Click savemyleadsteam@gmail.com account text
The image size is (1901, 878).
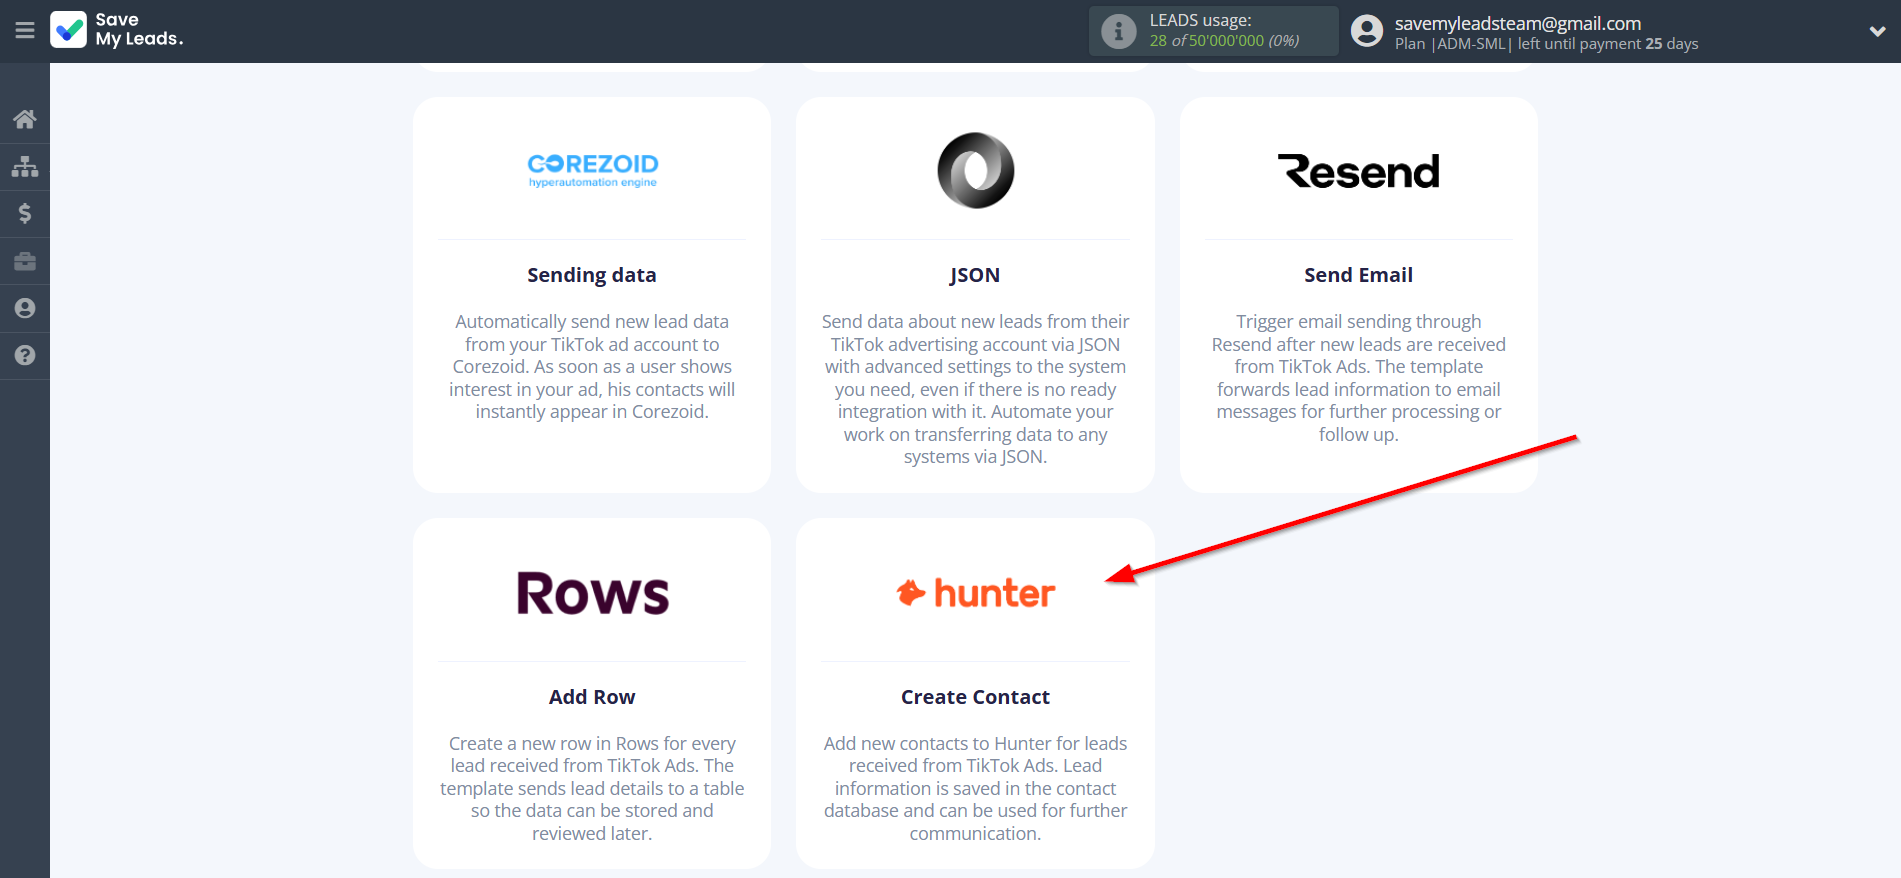click(1518, 23)
